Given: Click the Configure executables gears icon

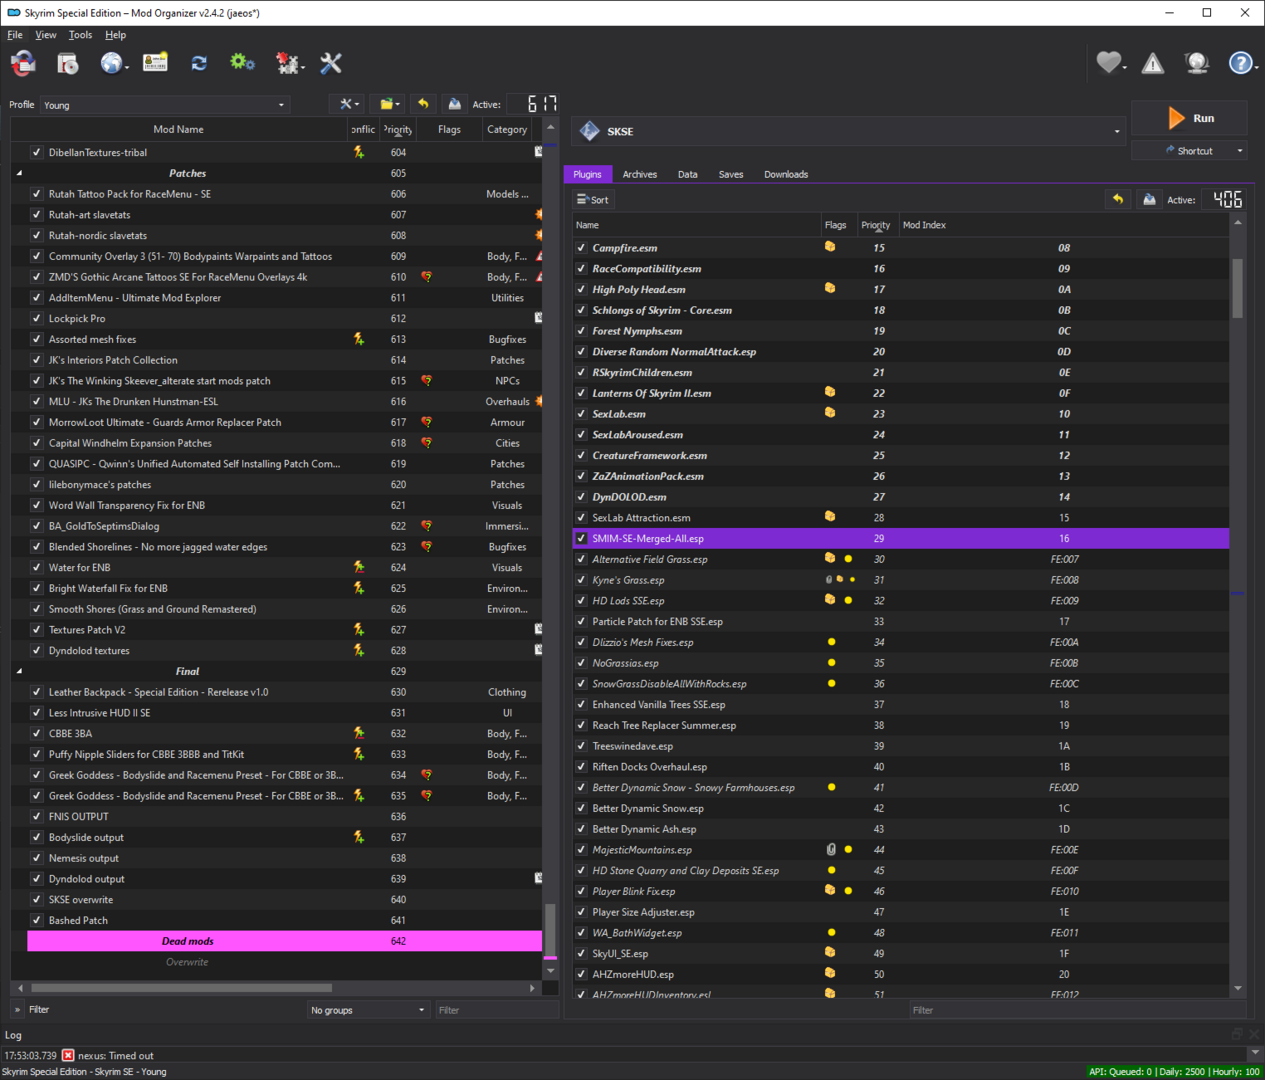Looking at the screenshot, I should [x=242, y=63].
